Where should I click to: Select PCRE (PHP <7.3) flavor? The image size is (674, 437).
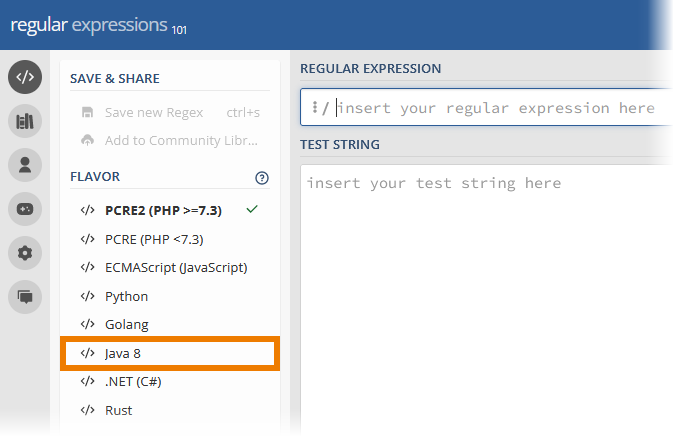(x=155, y=239)
